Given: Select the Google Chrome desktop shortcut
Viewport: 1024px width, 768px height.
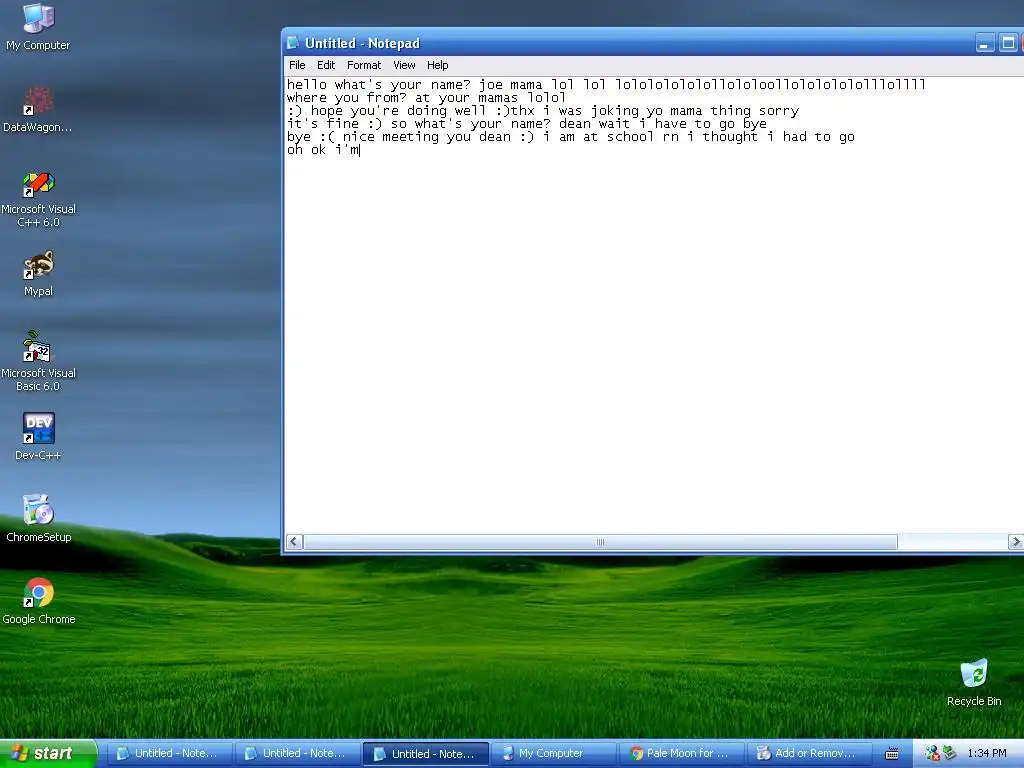Looking at the screenshot, I should pos(39,601).
